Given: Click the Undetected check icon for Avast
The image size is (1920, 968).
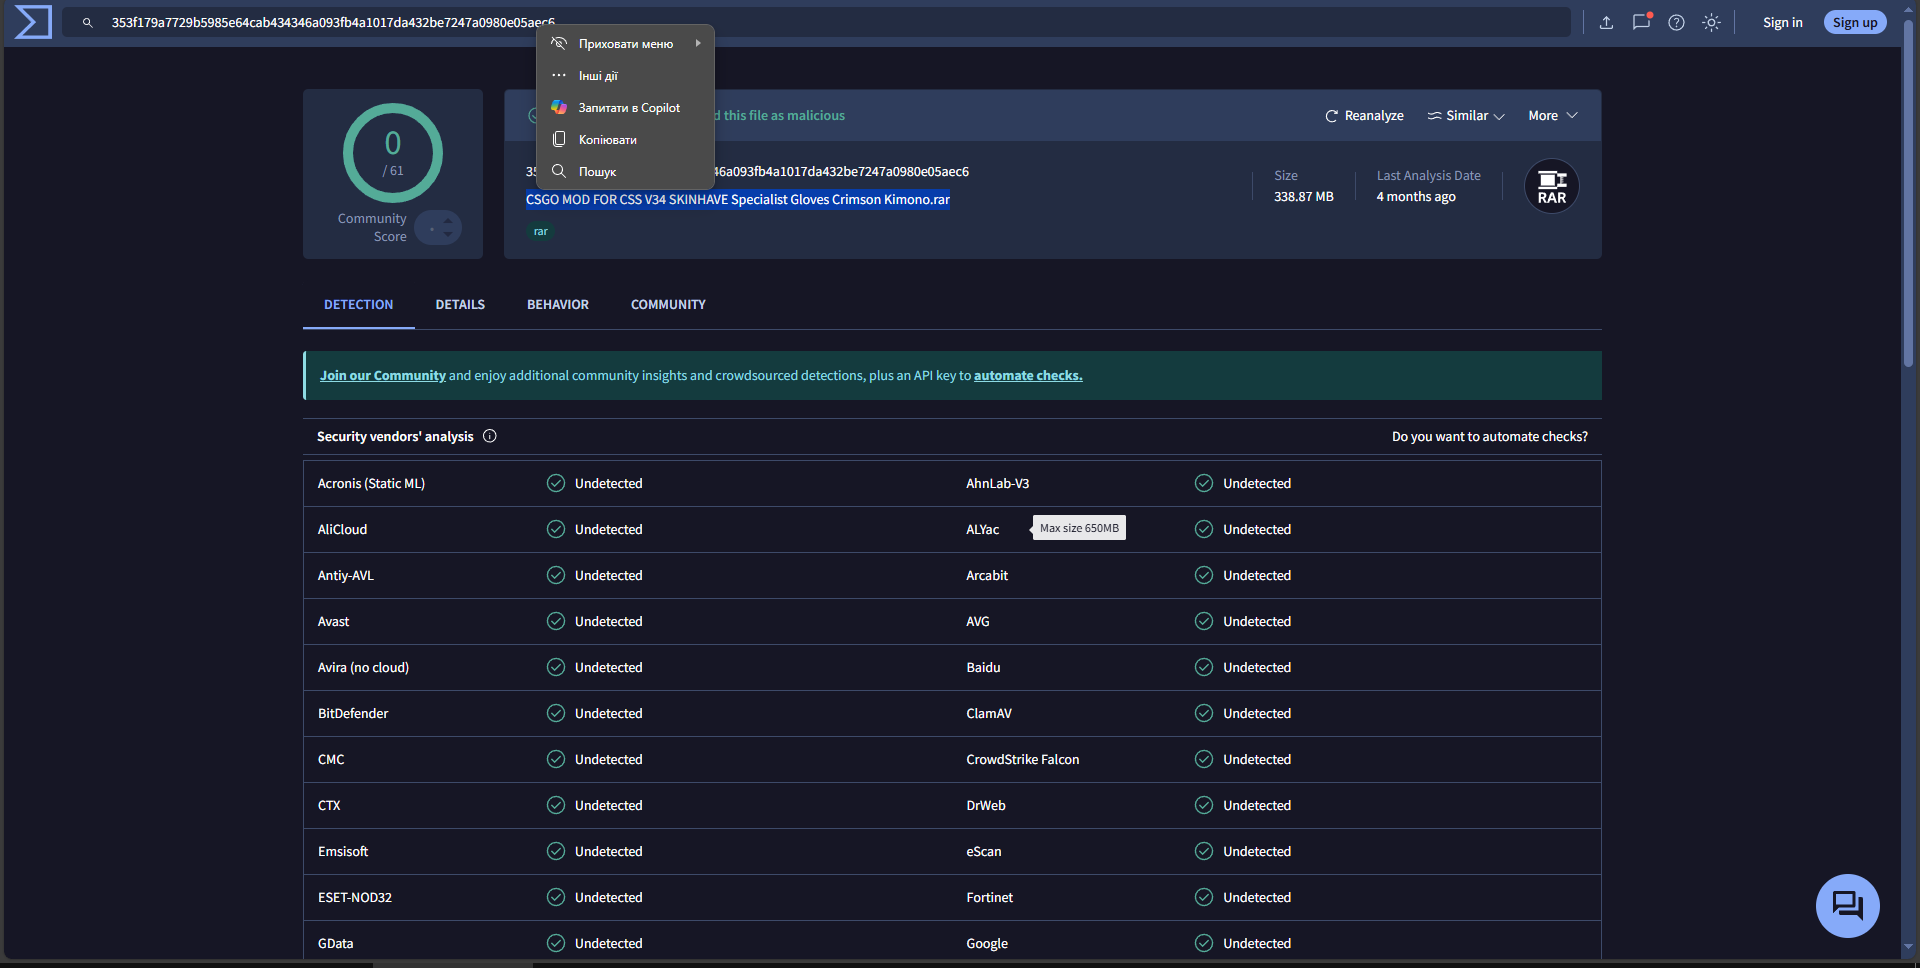Looking at the screenshot, I should click(556, 621).
